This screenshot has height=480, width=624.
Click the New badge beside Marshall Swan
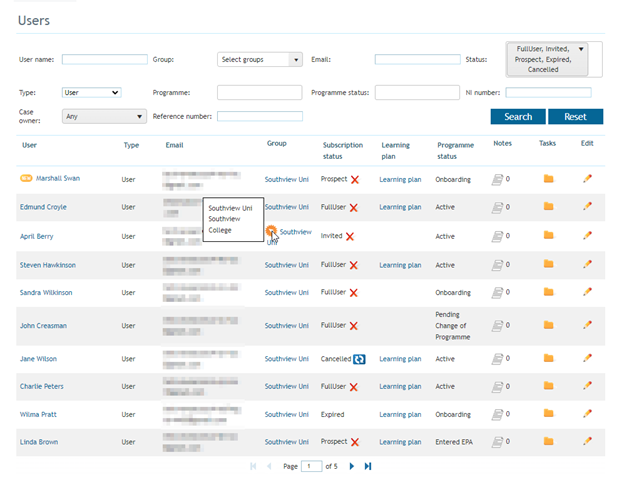[x=26, y=178]
